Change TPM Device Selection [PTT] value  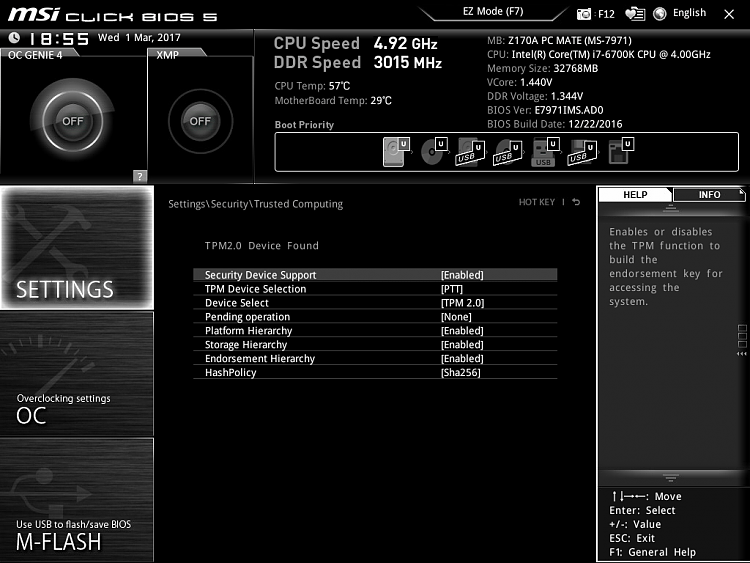click(452, 289)
